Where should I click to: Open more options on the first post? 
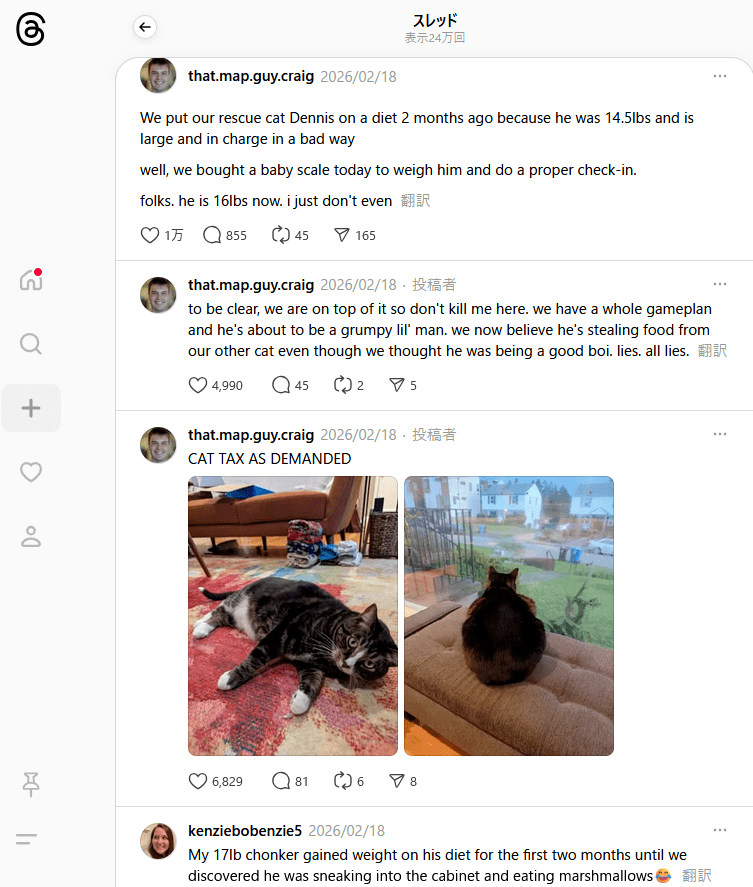[x=720, y=76]
